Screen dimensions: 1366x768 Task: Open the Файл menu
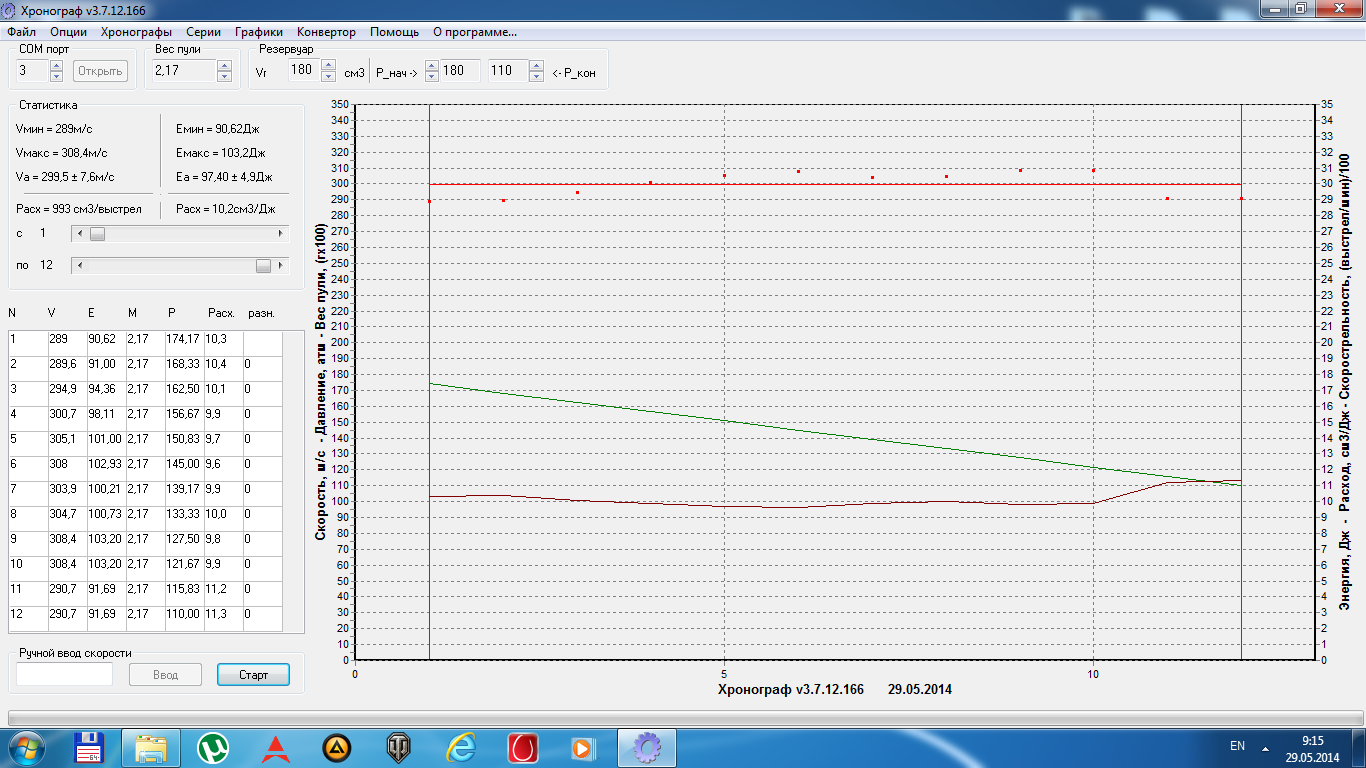click(21, 32)
